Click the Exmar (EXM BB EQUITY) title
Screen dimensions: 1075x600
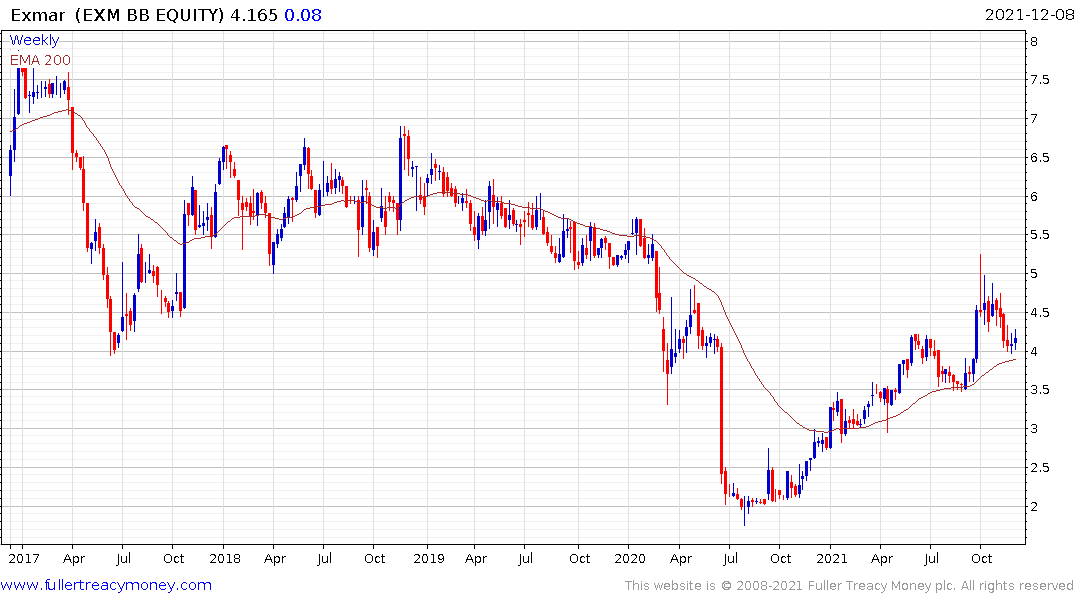(117, 15)
